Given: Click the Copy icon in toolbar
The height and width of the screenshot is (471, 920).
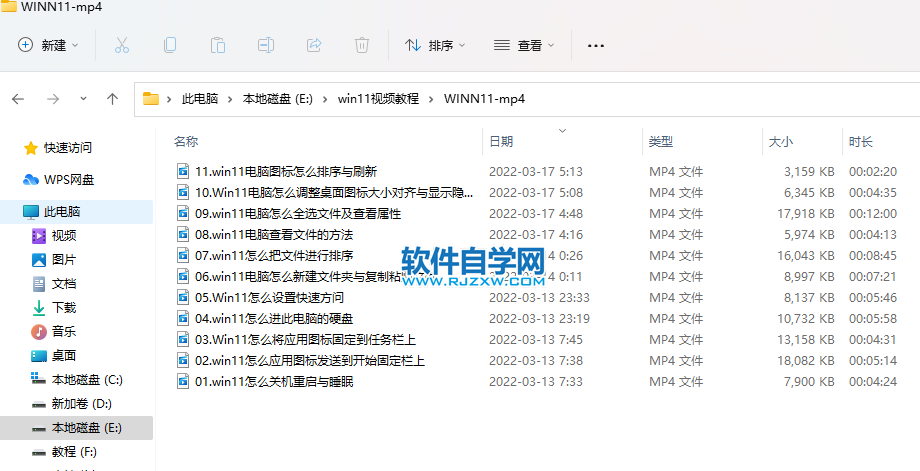Looking at the screenshot, I should pyautogui.click(x=170, y=45).
